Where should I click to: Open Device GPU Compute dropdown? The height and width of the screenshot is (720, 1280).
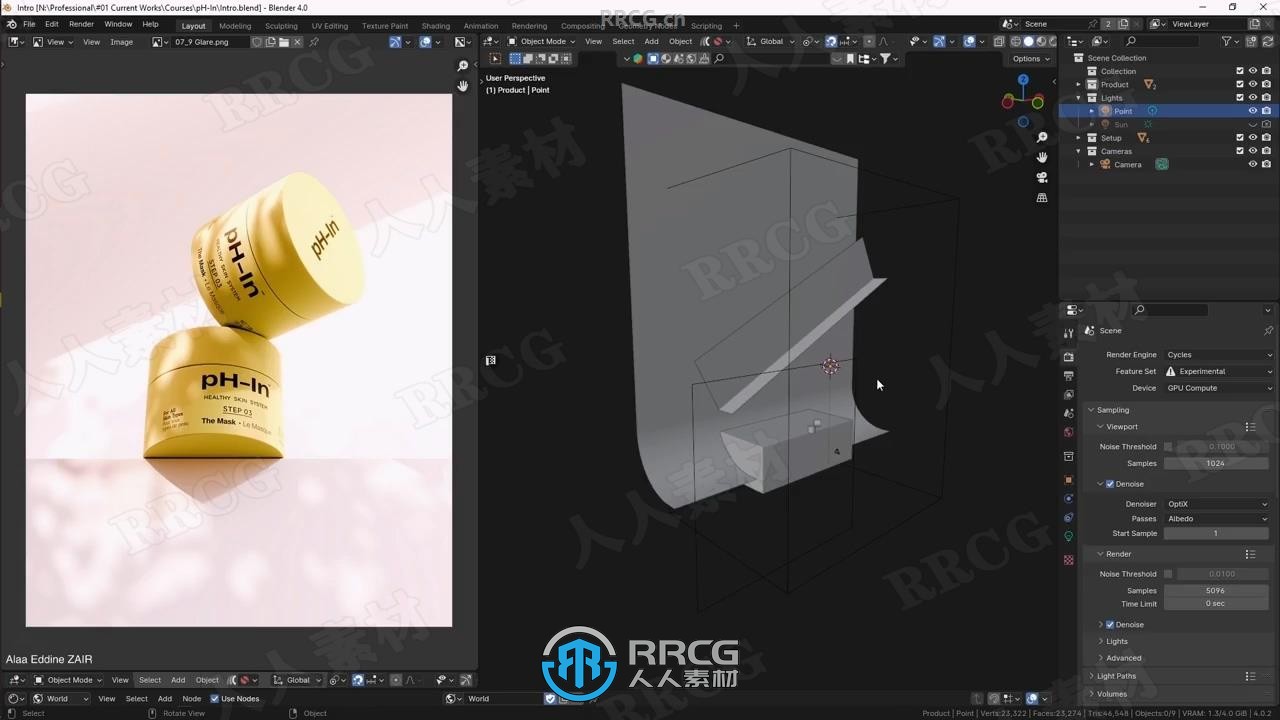1220,388
